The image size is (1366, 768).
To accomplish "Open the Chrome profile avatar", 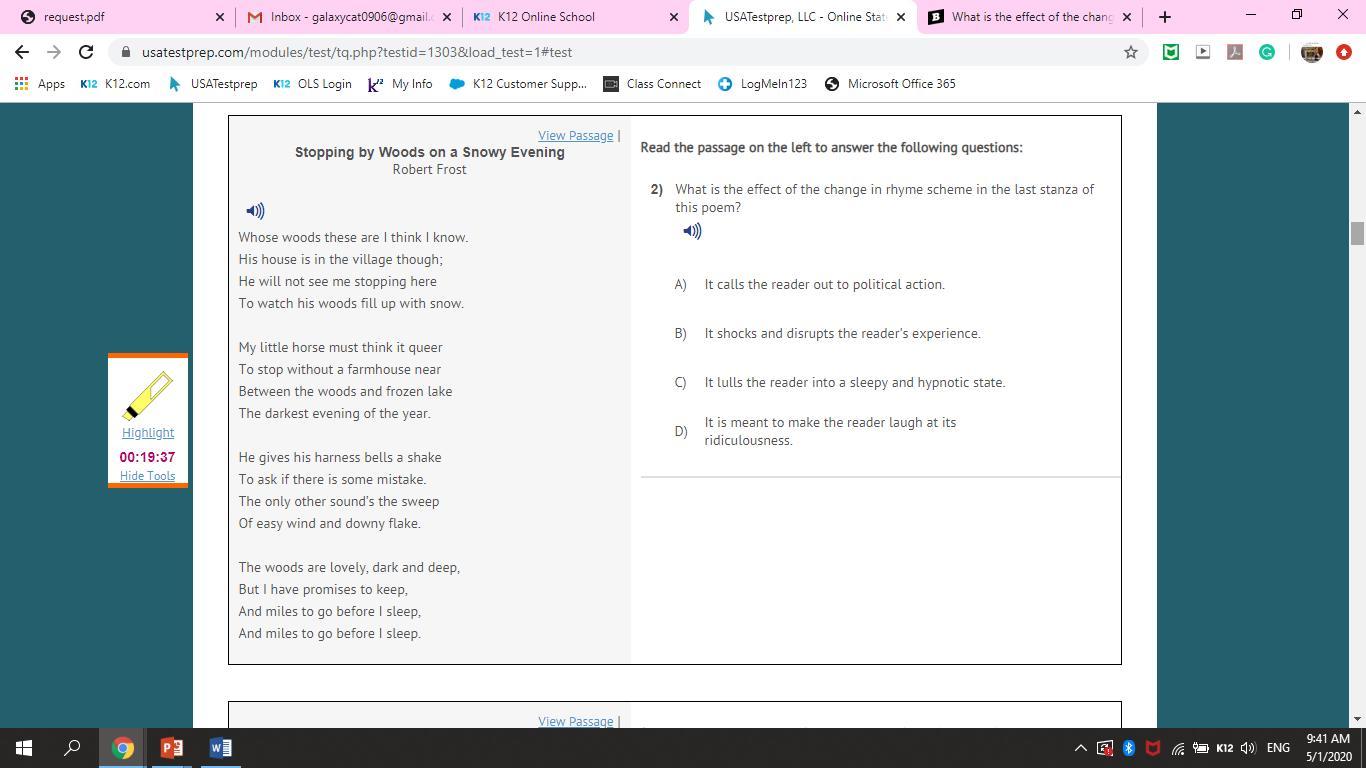I will pos(1312,52).
